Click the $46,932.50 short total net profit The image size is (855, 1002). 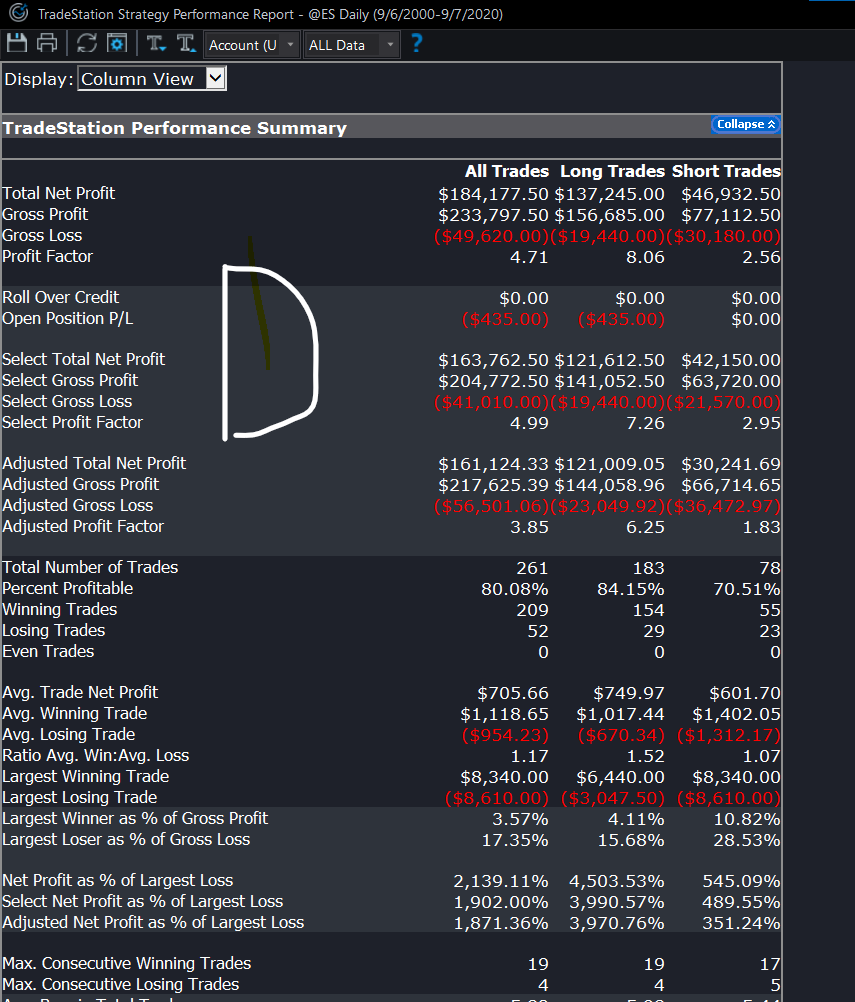[731, 194]
